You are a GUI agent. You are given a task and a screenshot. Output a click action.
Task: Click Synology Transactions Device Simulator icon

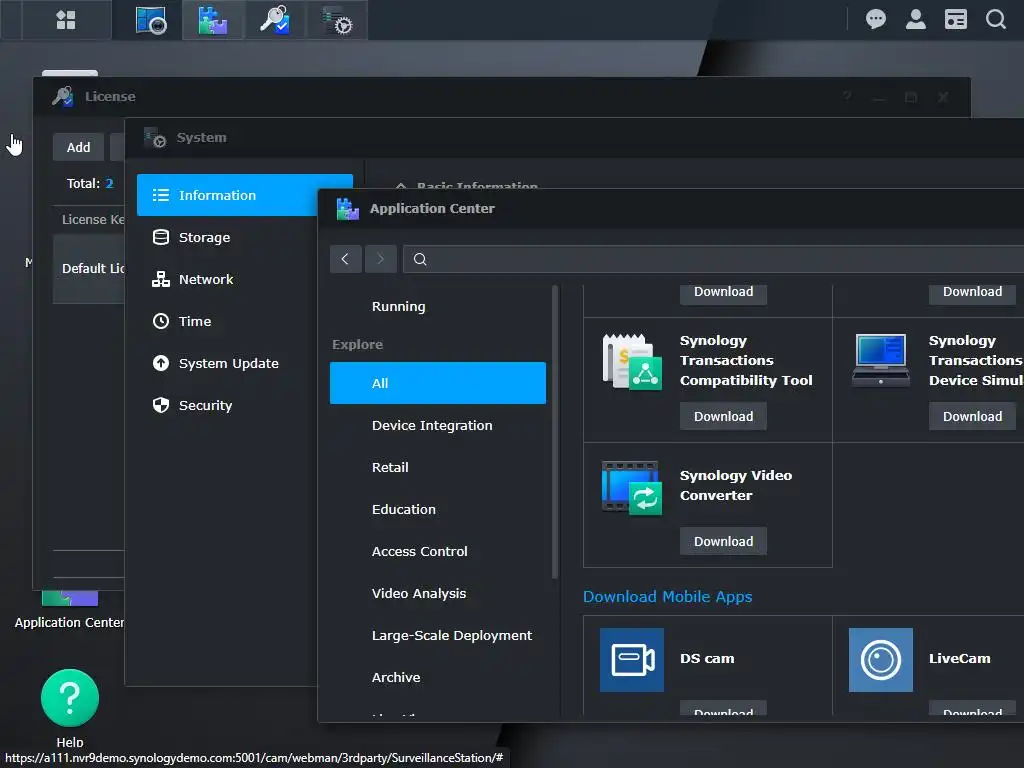(881, 360)
